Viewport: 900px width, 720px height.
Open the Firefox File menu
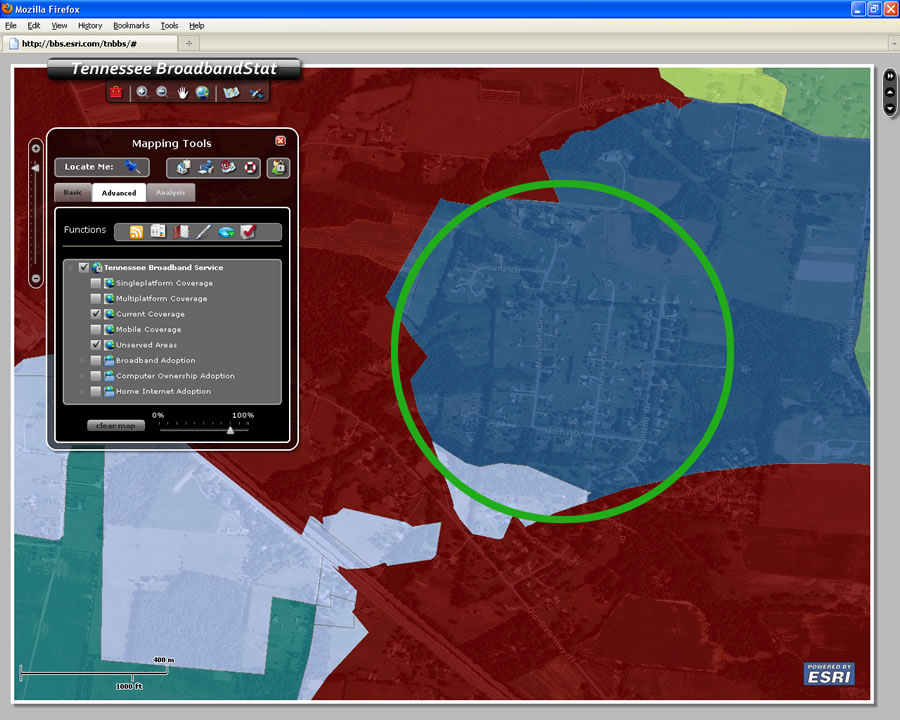tap(11, 26)
